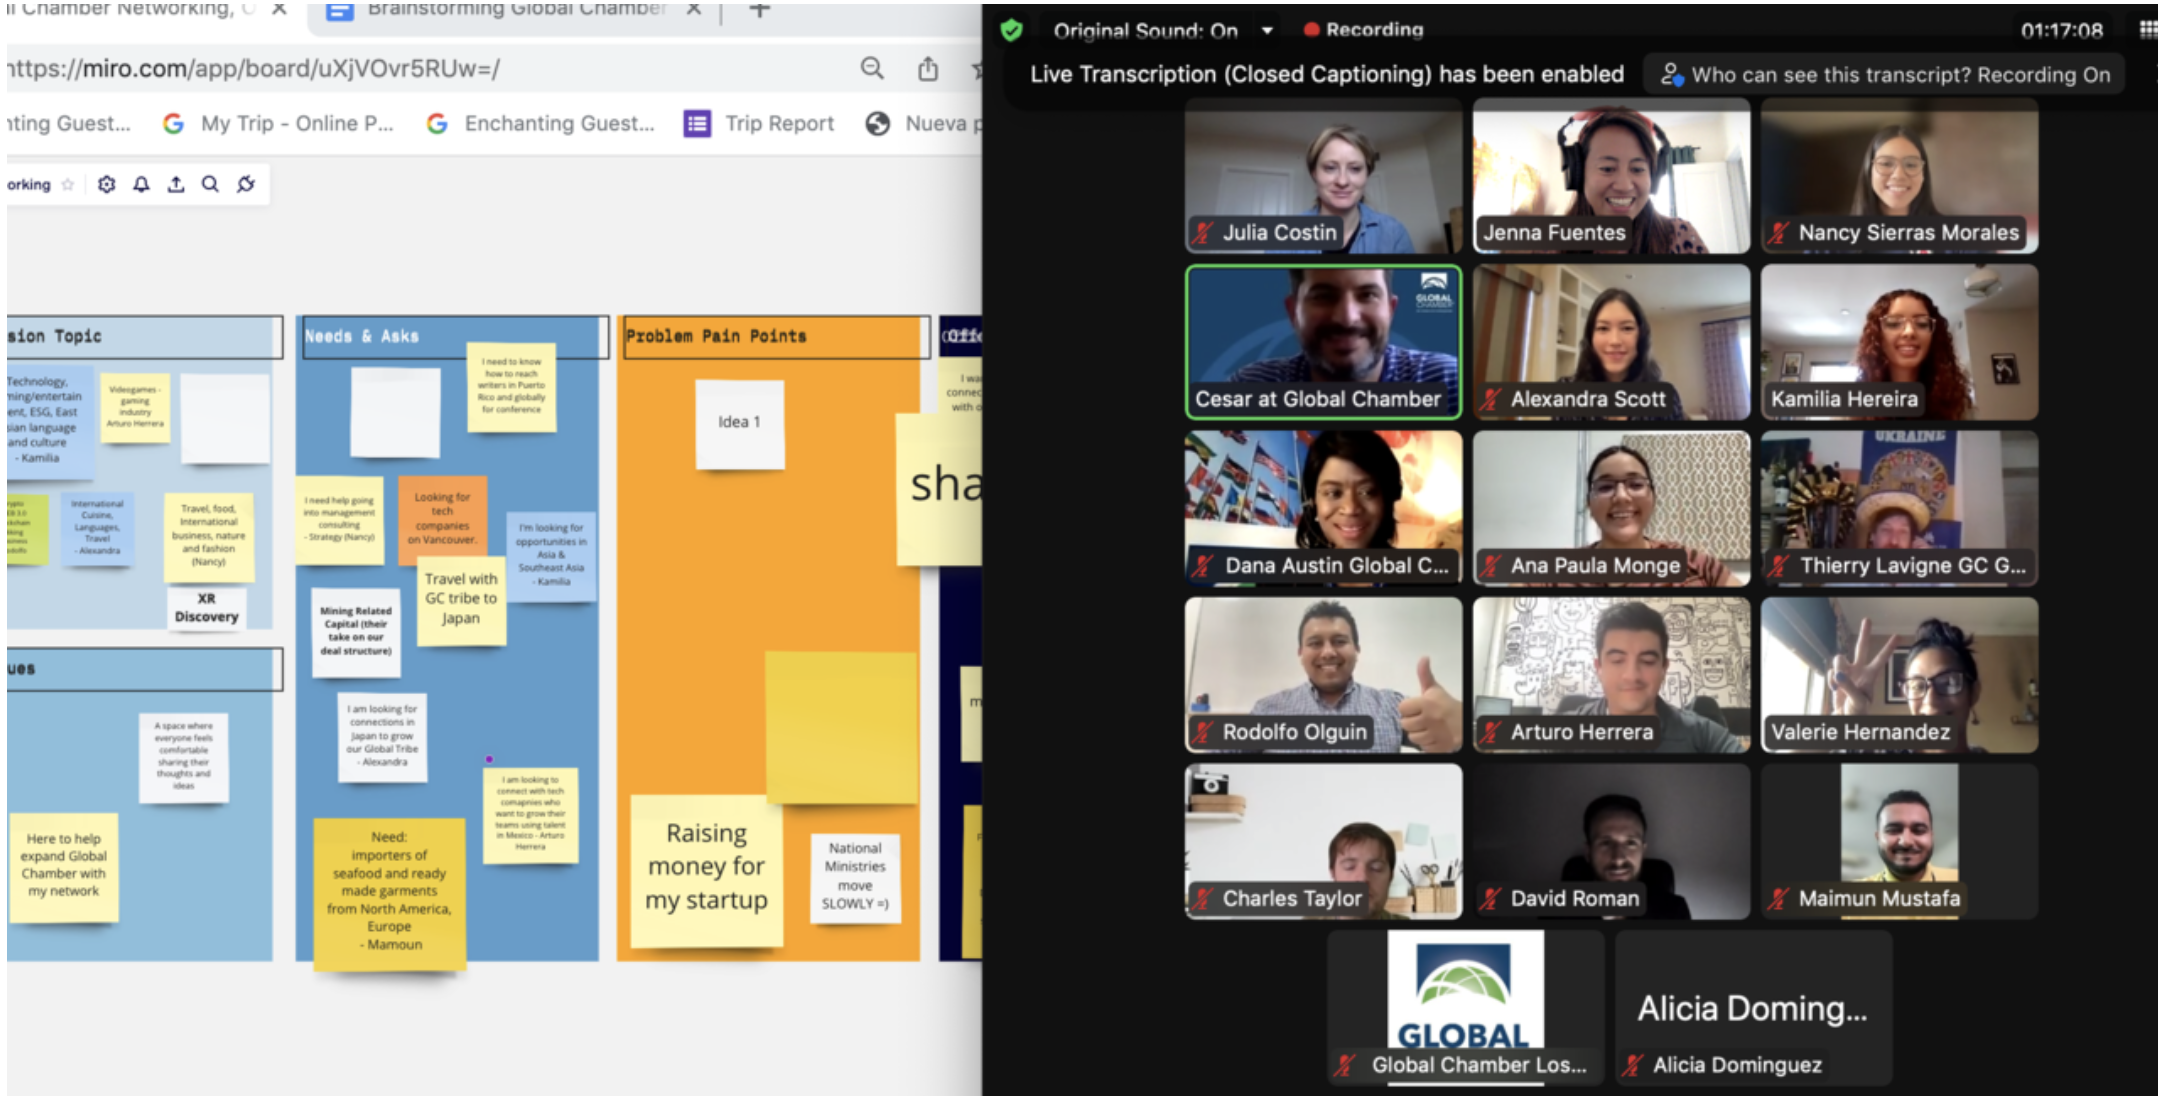
Task: Click Ana Paula Monge's muted mic icon
Action: 1490,565
